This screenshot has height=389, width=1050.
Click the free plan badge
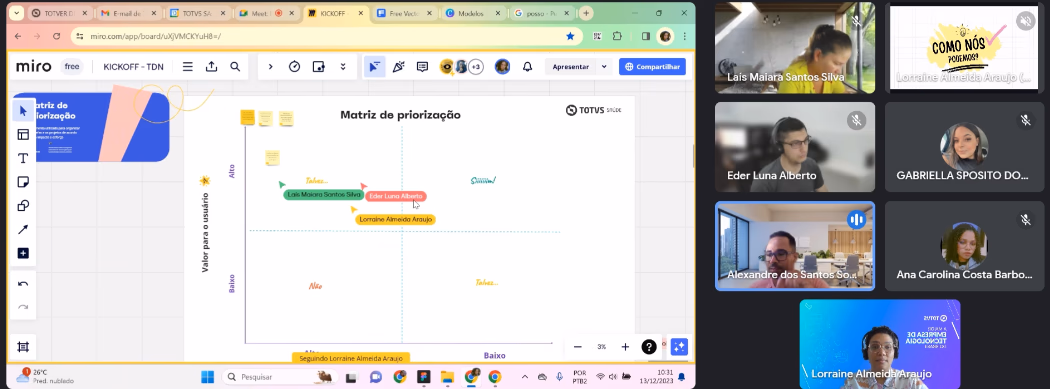tap(72, 67)
